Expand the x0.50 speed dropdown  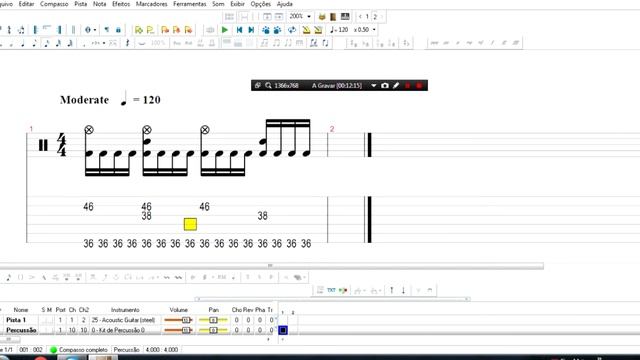coord(374,30)
